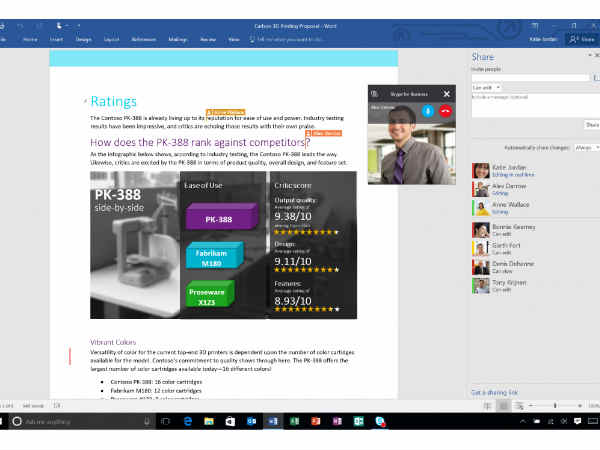Open the Insert ribbon tab
Screen dimensions: 600x450
57,40
